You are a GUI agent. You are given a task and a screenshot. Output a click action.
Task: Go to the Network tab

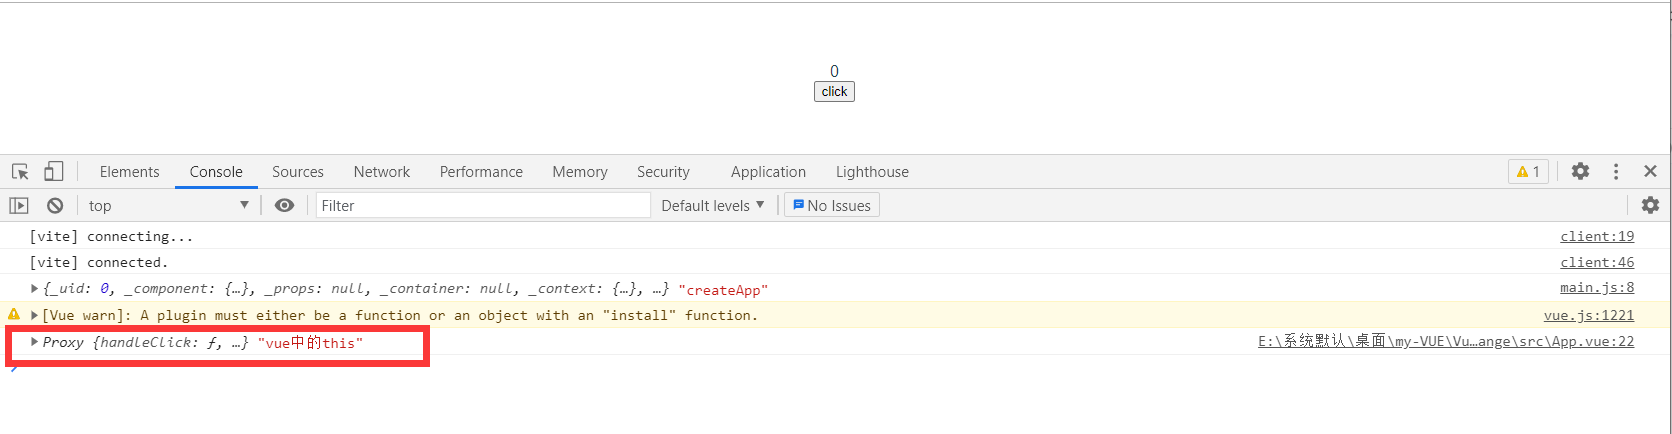tap(382, 171)
